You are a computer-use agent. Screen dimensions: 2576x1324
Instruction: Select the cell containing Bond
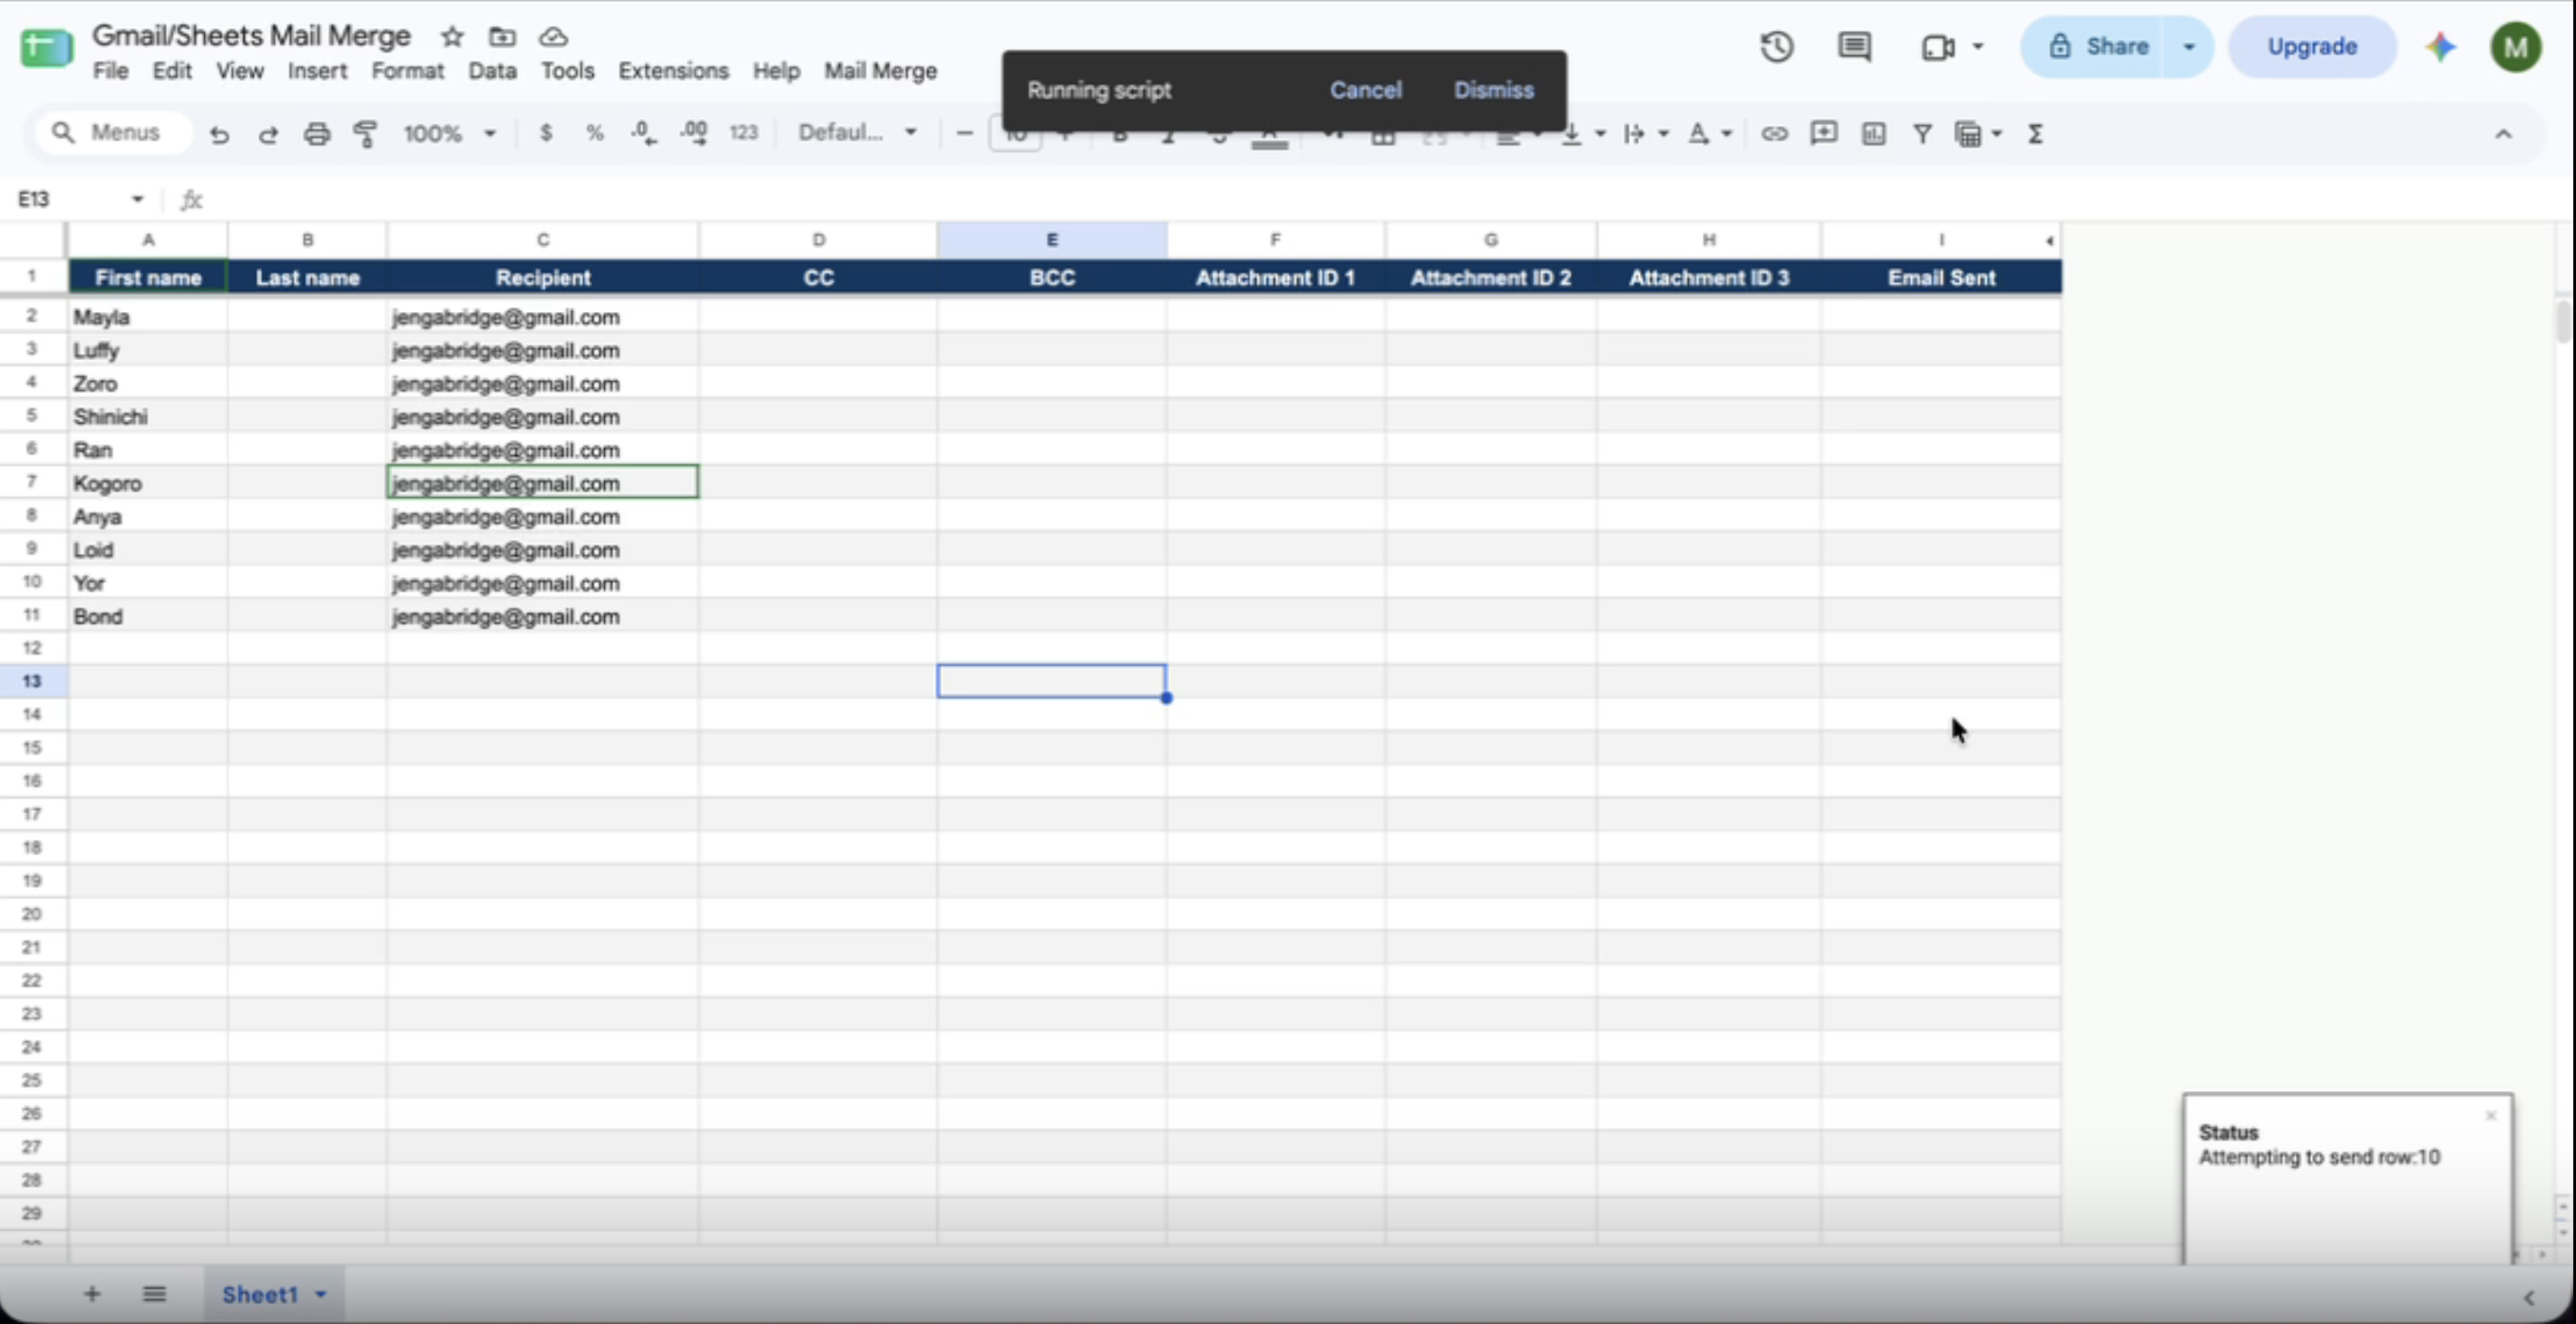[148, 616]
